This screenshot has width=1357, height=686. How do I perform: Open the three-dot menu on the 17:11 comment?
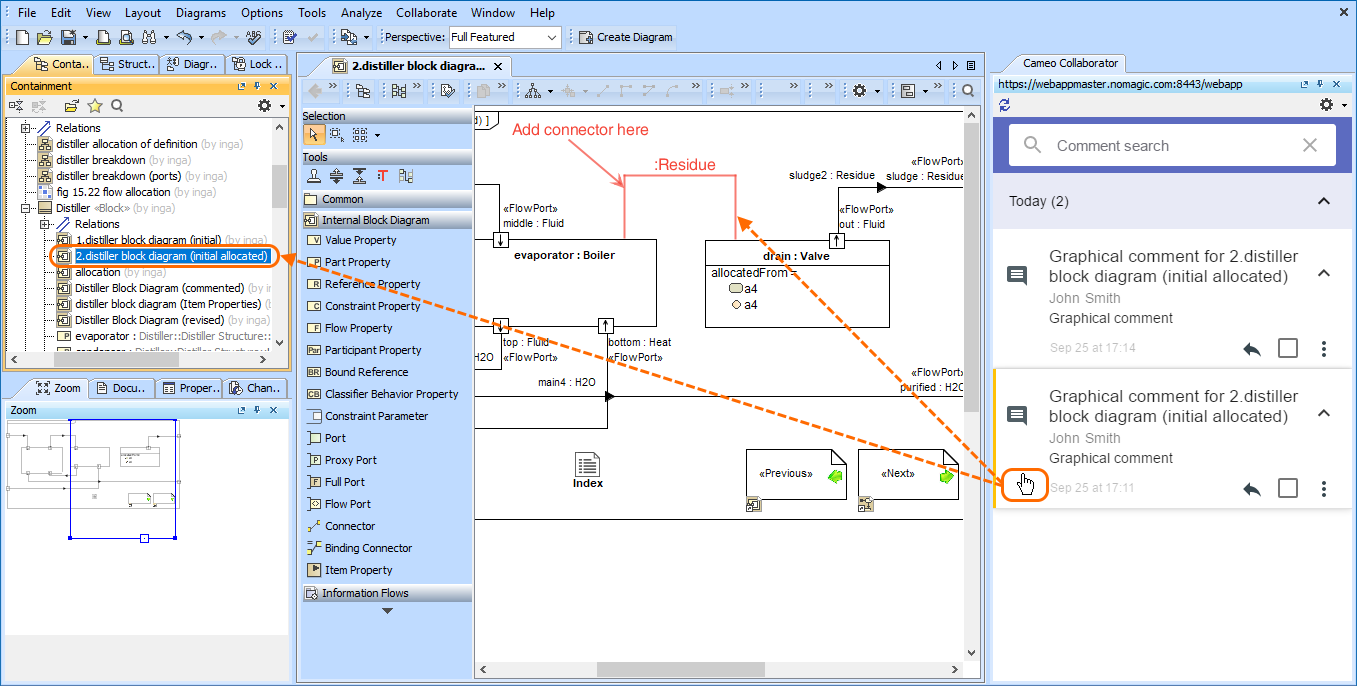(x=1324, y=488)
